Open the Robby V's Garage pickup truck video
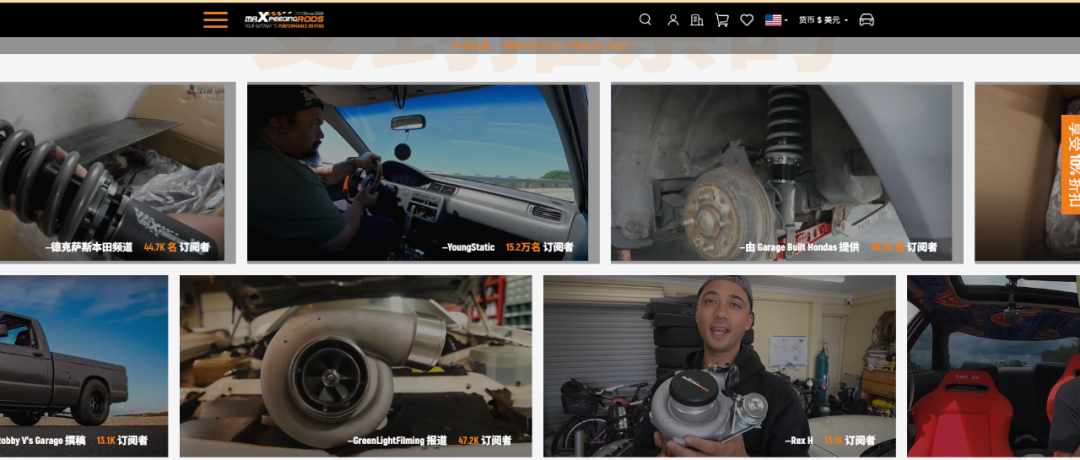 pos(80,360)
